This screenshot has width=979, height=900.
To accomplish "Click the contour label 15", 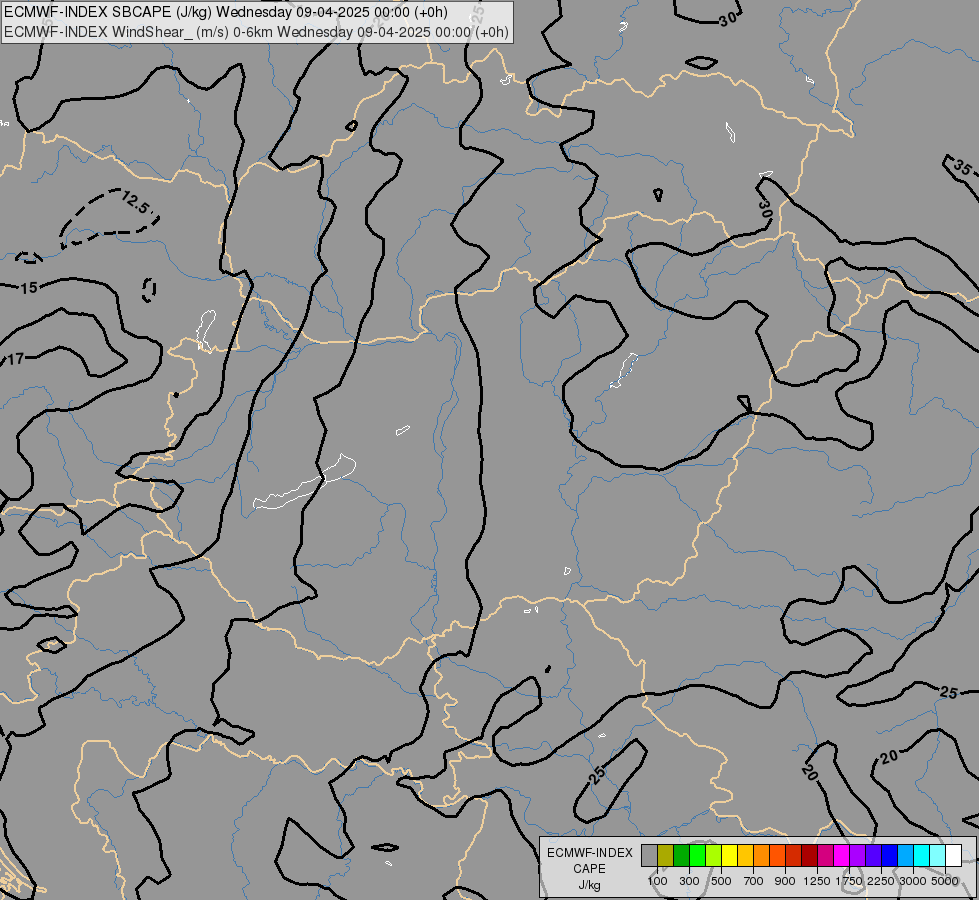I will click(x=29, y=288).
